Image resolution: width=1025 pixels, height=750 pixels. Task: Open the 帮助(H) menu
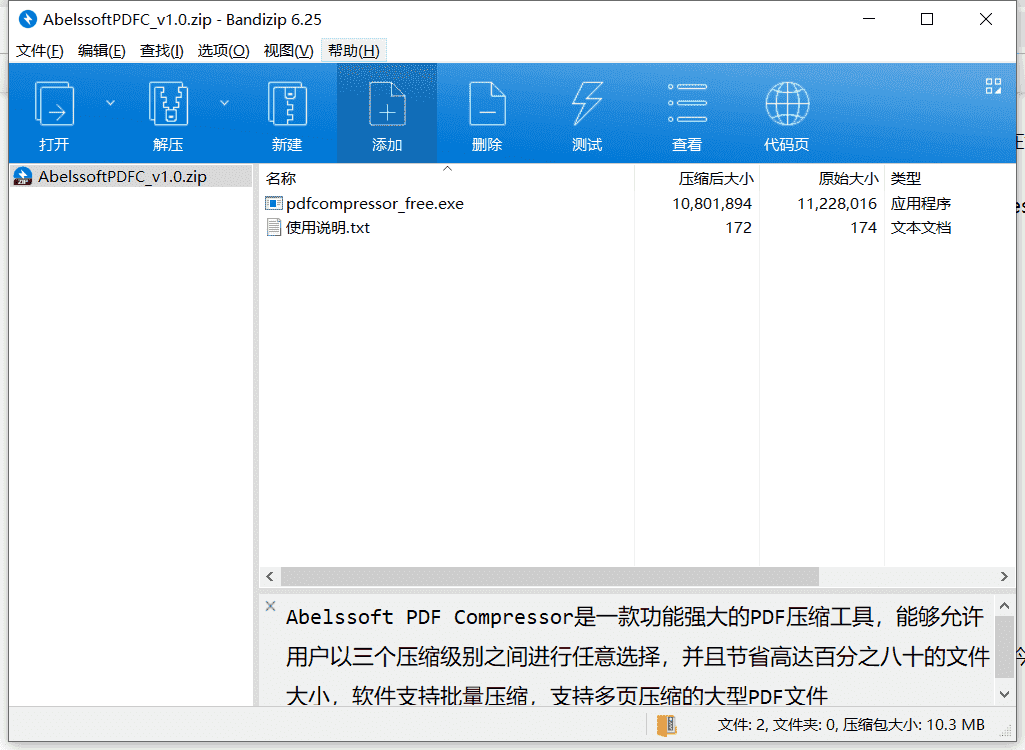tap(354, 50)
